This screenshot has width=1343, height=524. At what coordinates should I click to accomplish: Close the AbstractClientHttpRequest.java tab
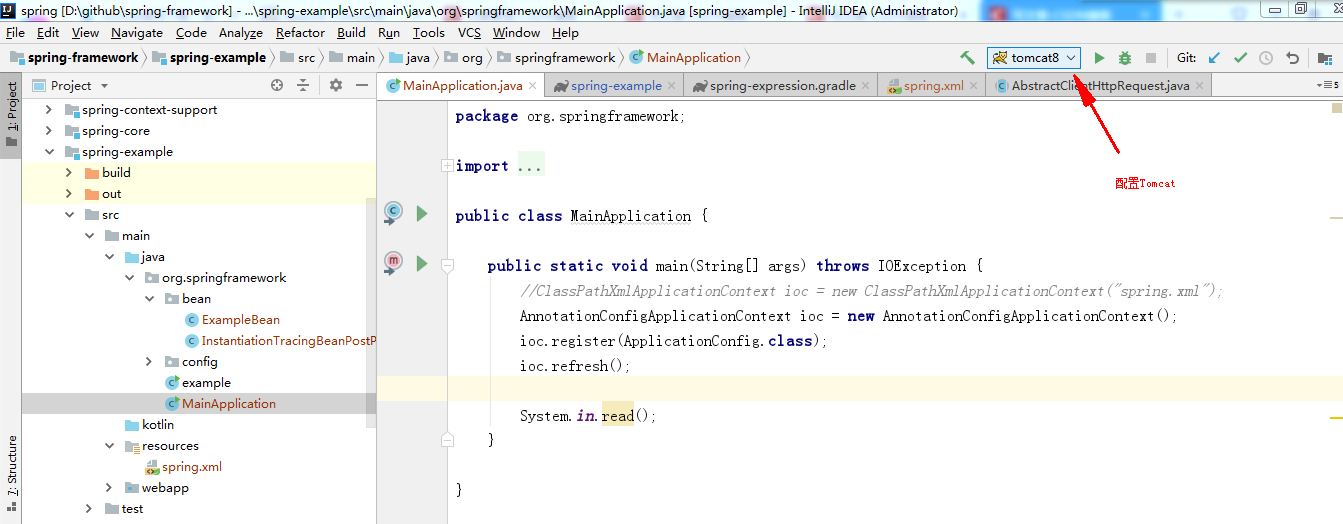(1200, 86)
